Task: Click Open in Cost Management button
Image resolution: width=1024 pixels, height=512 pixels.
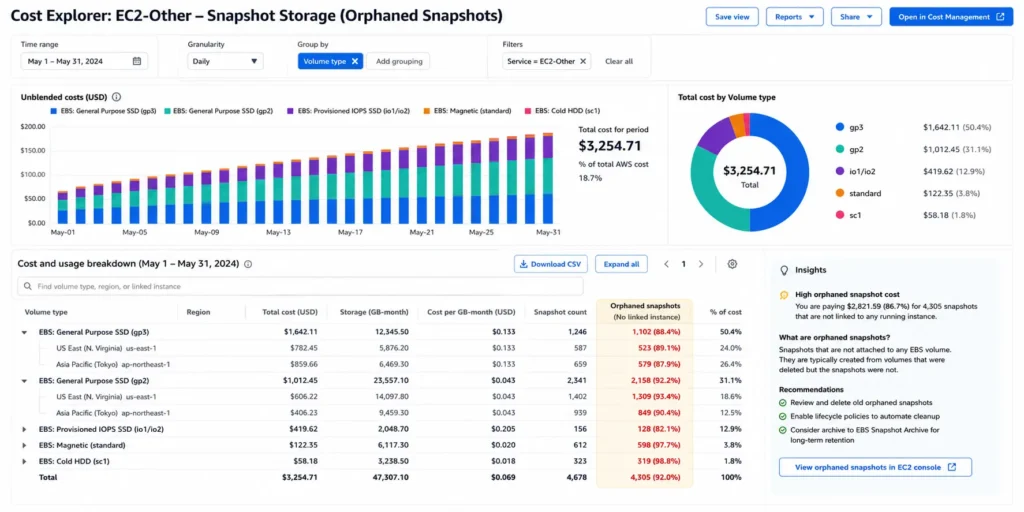Action: coord(951,17)
